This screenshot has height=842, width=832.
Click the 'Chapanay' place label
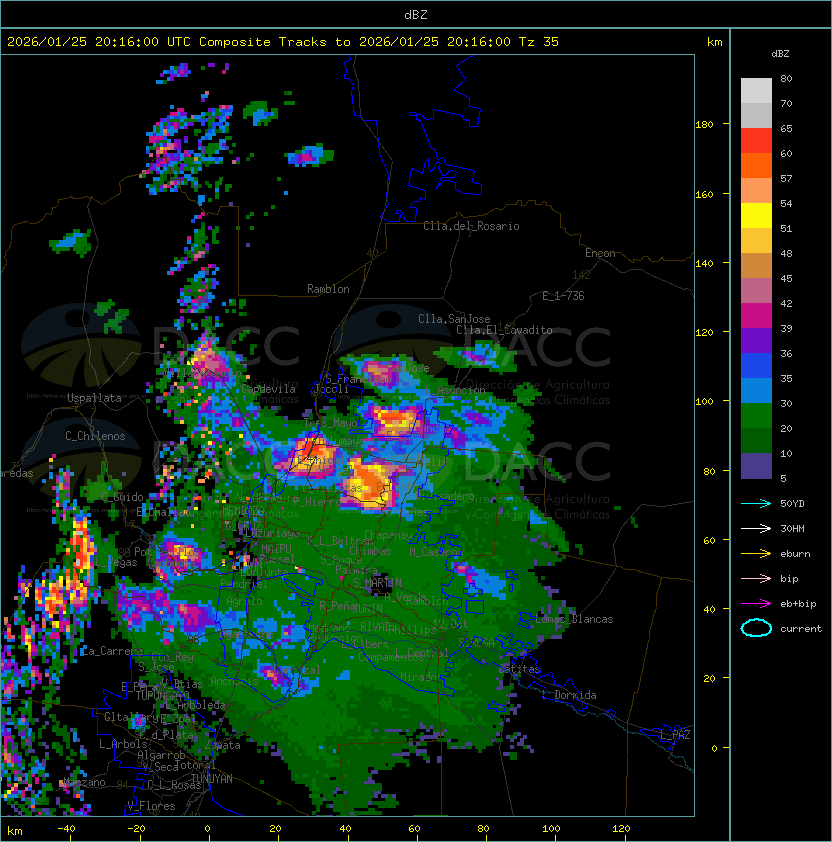coord(388,535)
